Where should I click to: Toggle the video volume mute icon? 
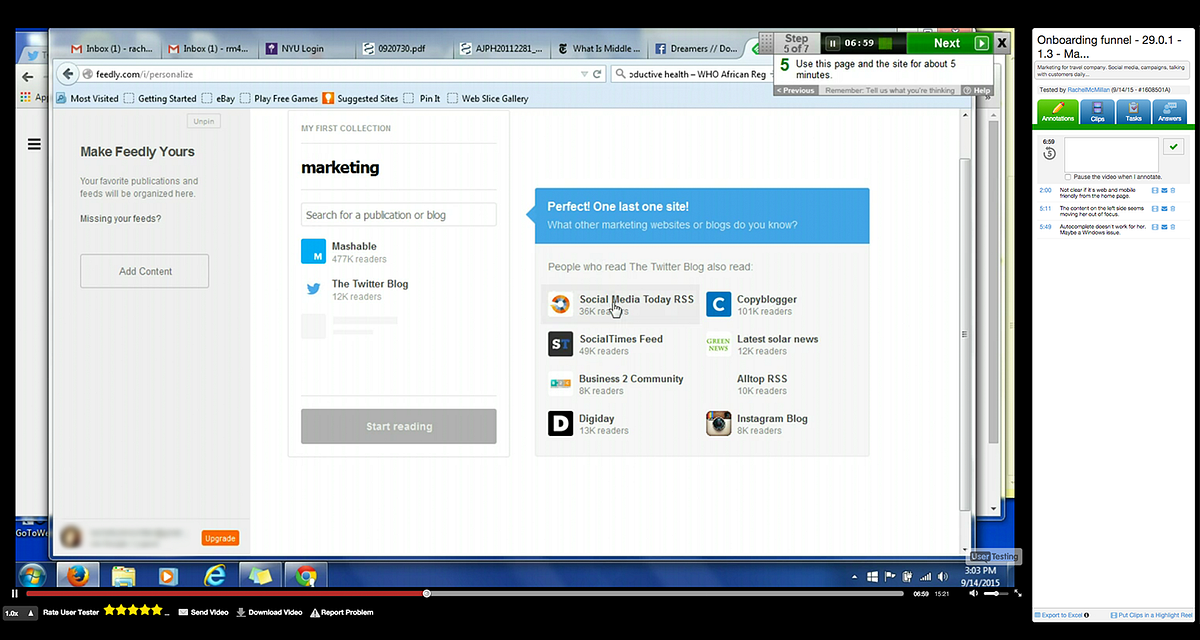point(975,593)
